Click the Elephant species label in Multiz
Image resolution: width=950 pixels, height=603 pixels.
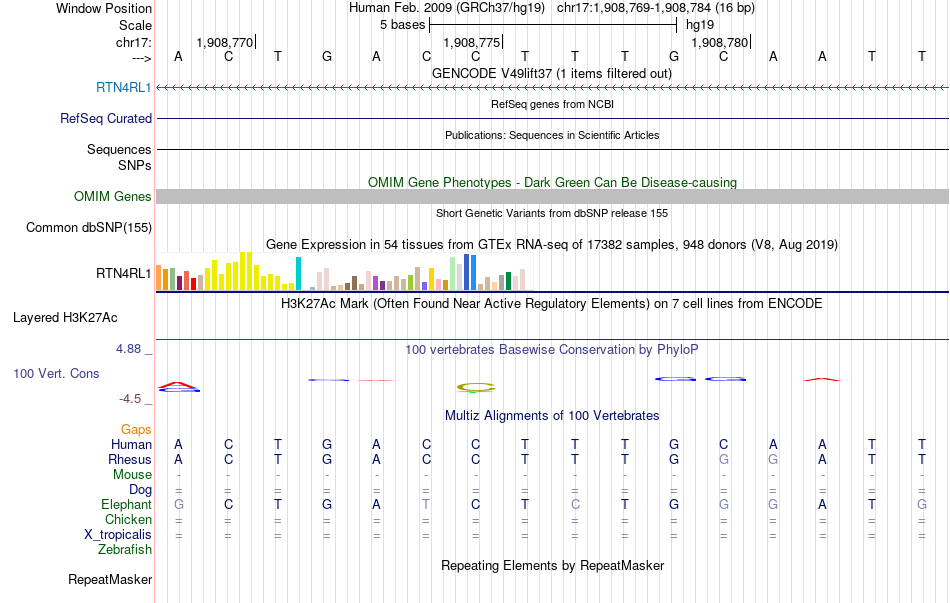(126, 505)
